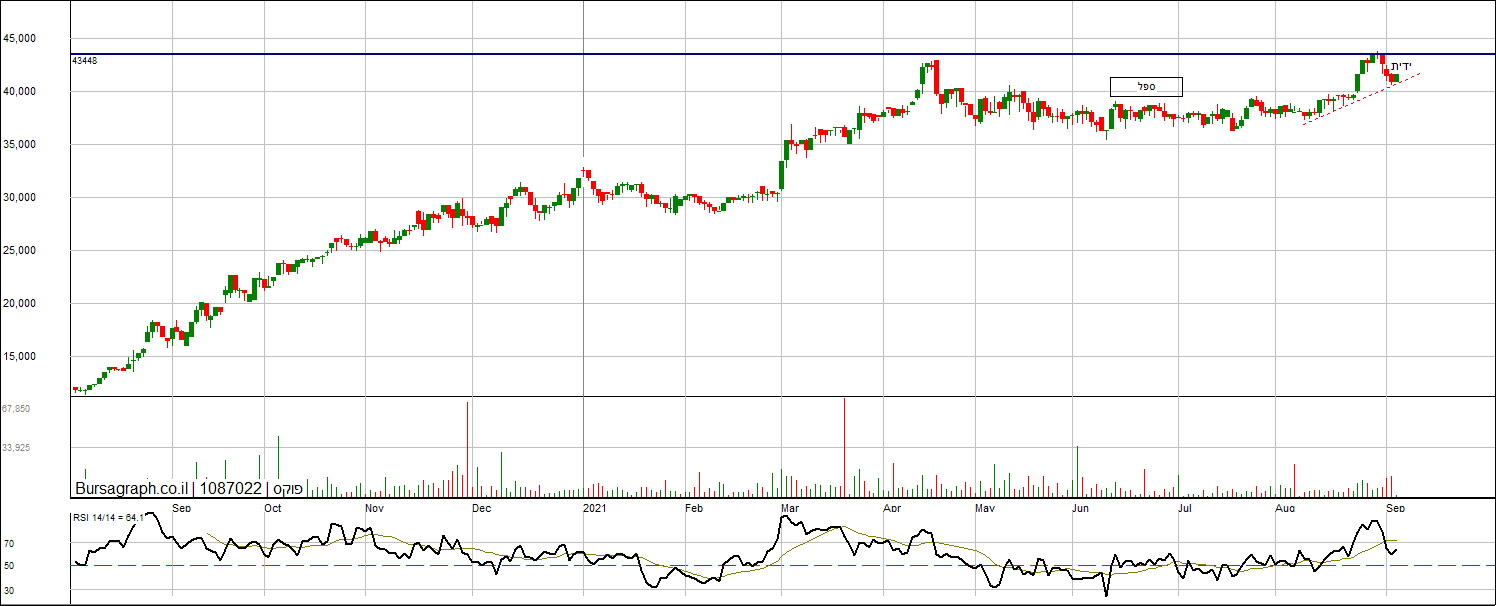Click the 'ידית' handle annotation label
This screenshot has width=1496, height=606.
(1402, 67)
